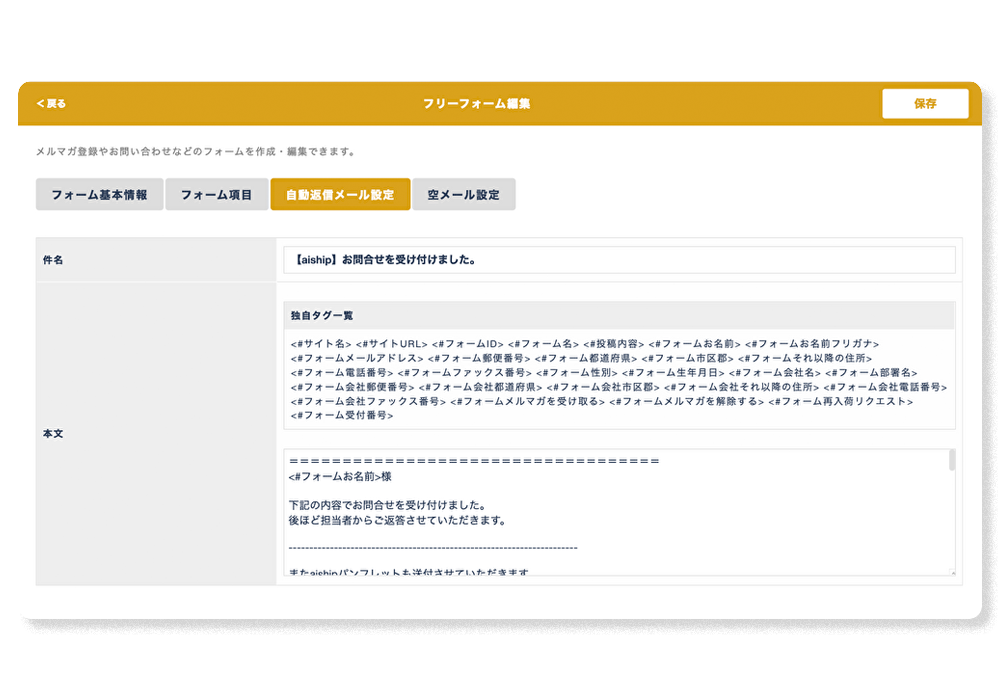The width and height of the screenshot is (1000, 700).
Task: Click the 件名 subject input field
Action: point(619,260)
